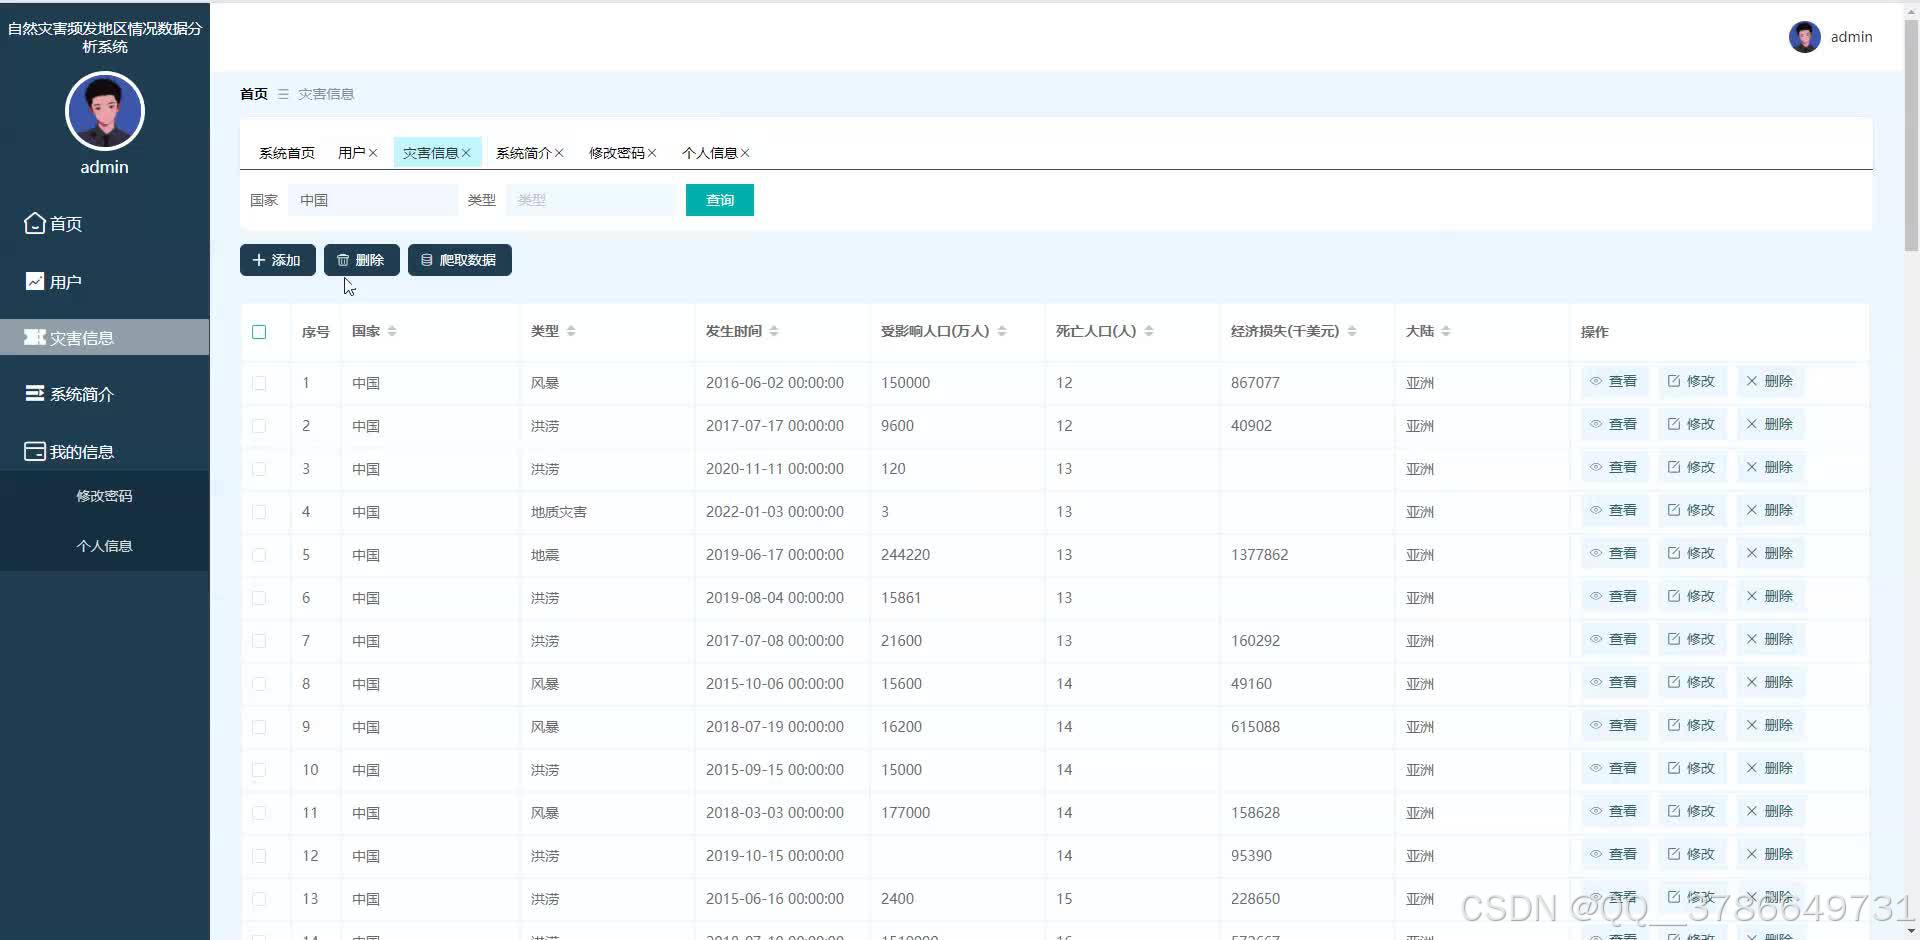This screenshot has width=1920, height=940.
Task: Edit row 12 with 修改 button
Action: (1692, 854)
